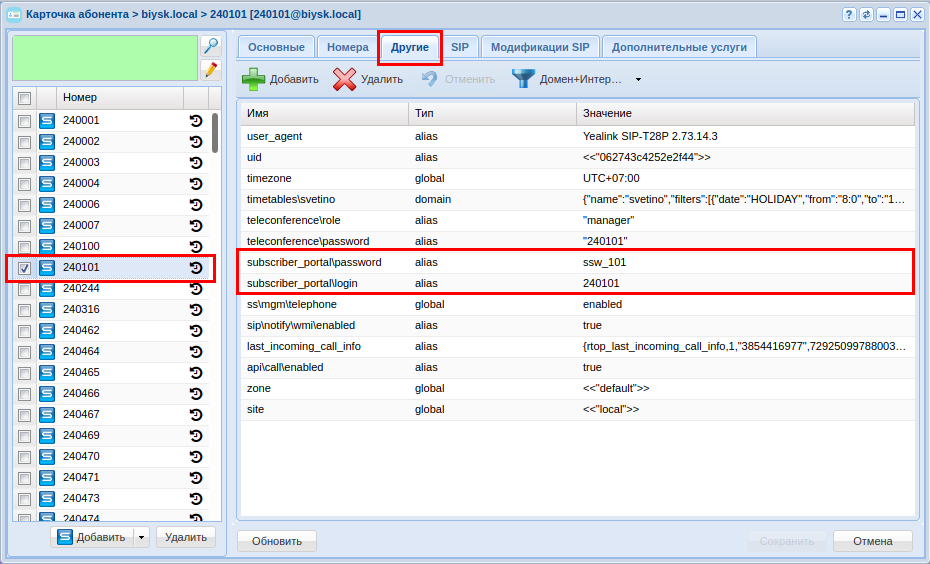Sort by the Тип column header
The image size is (930, 564).
[492, 113]
